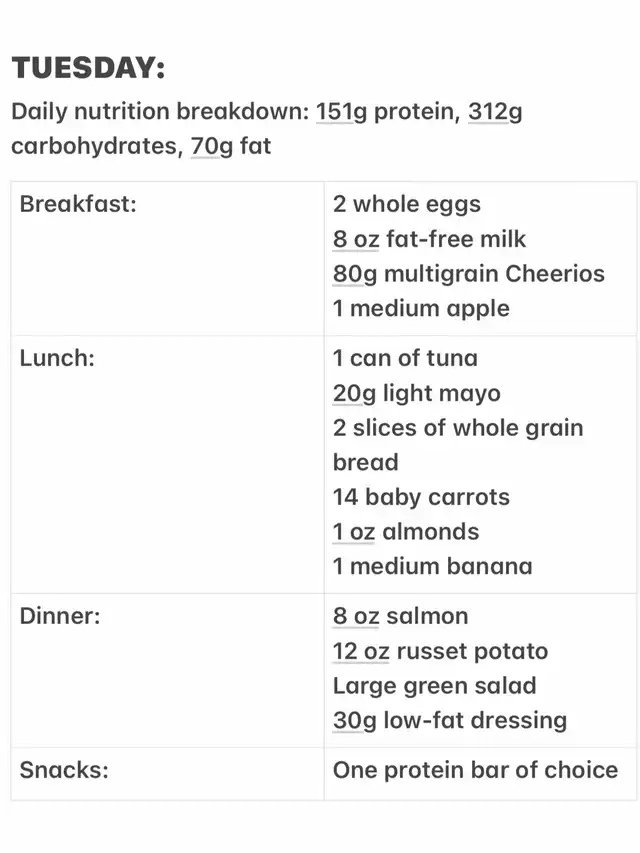Click the '1 can of tuna' line

click(x=405, y=358)
